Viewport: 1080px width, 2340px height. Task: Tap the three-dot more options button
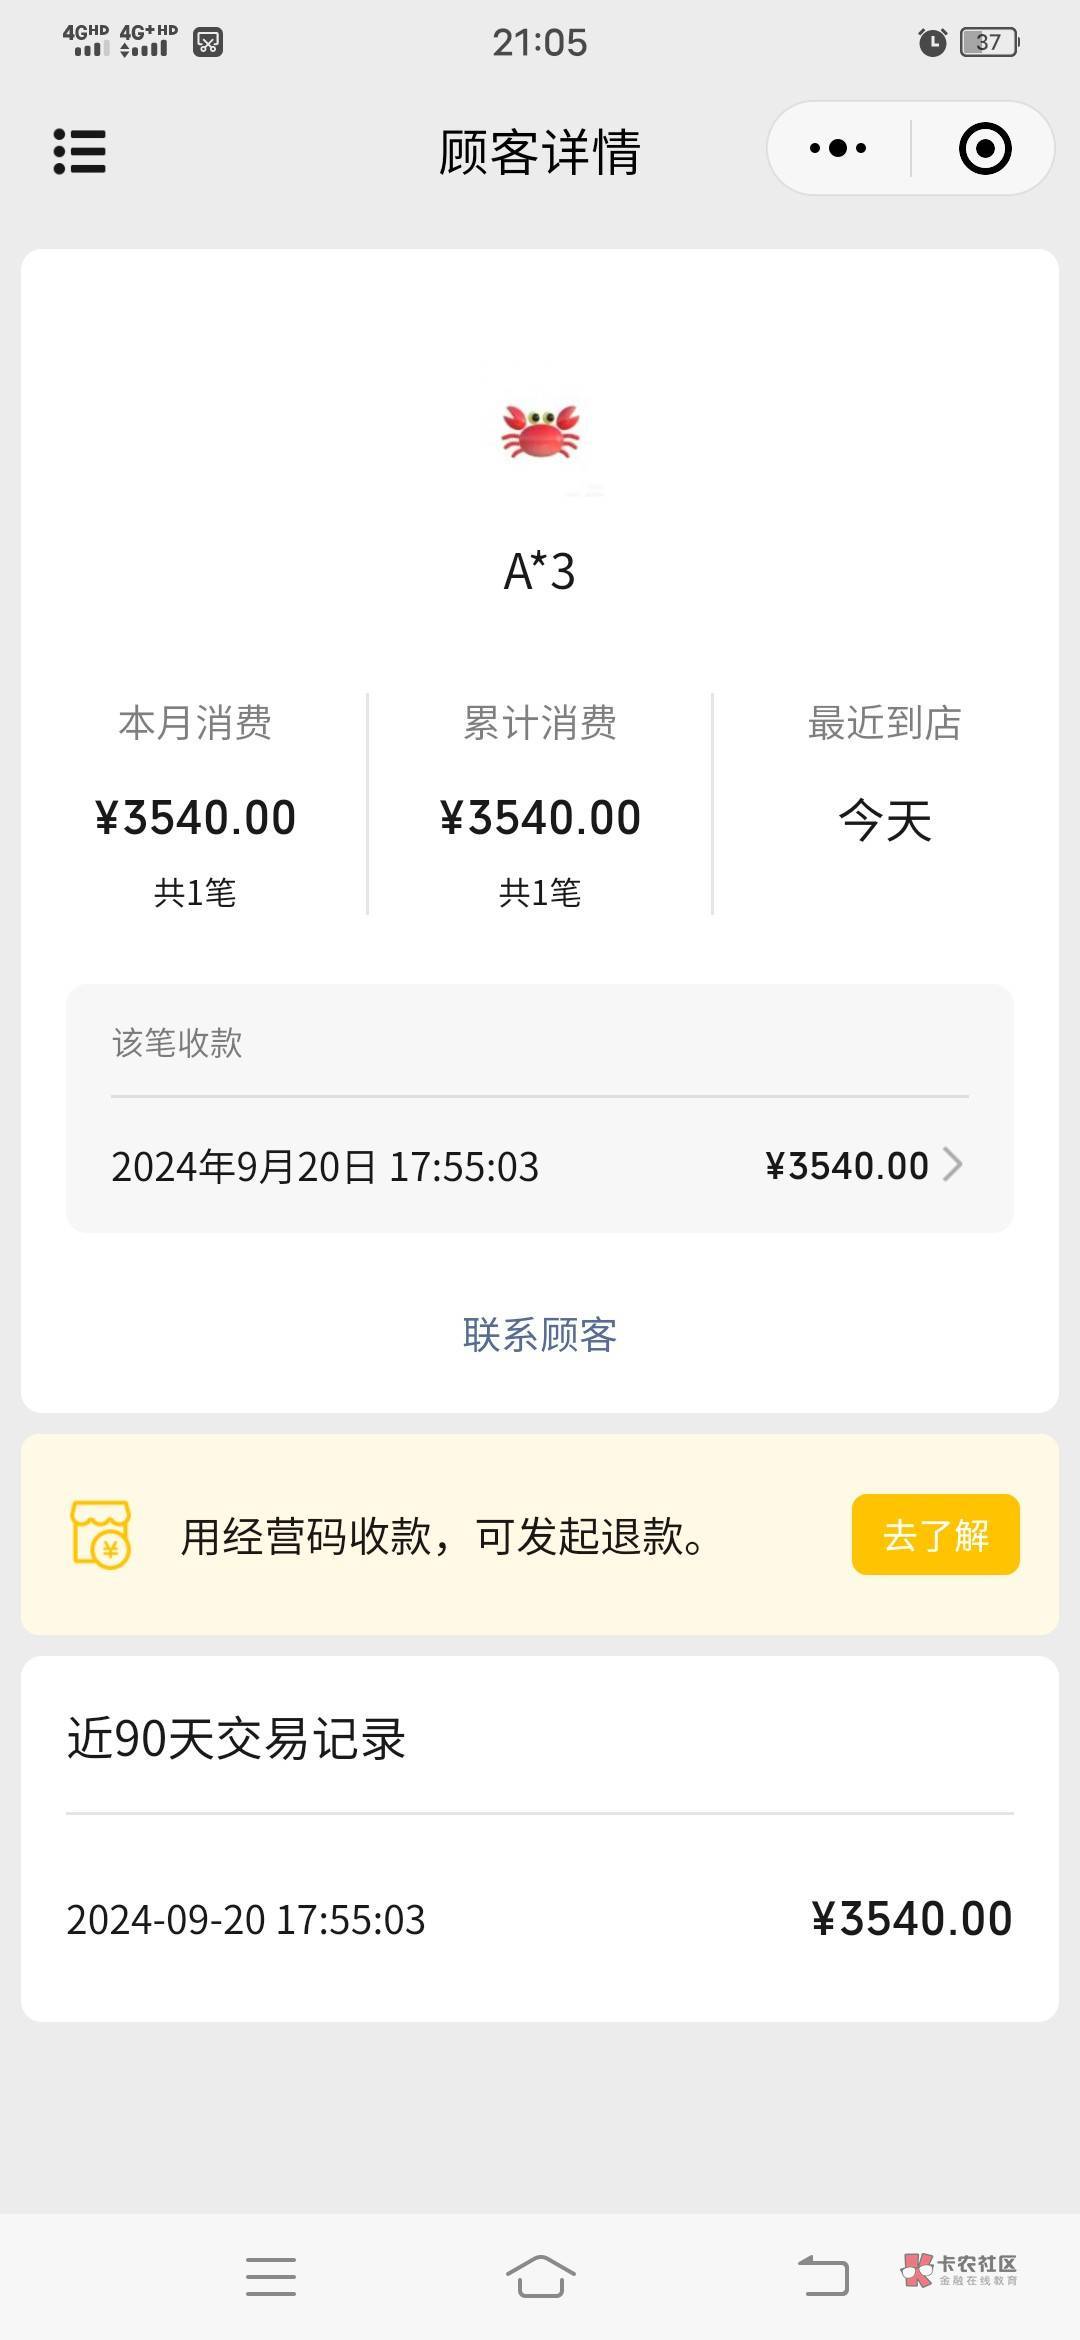838,149
